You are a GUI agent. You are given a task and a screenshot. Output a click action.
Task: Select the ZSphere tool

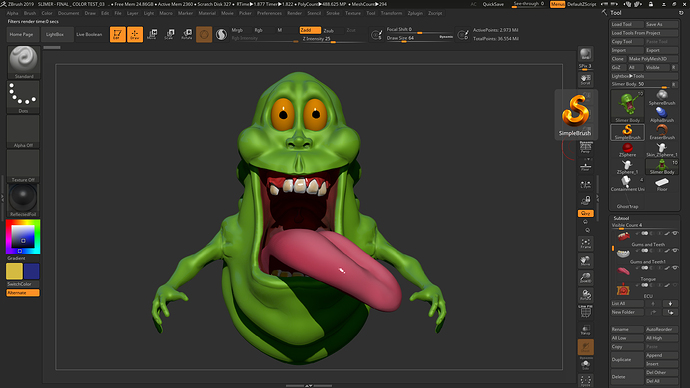pos(628,150)
